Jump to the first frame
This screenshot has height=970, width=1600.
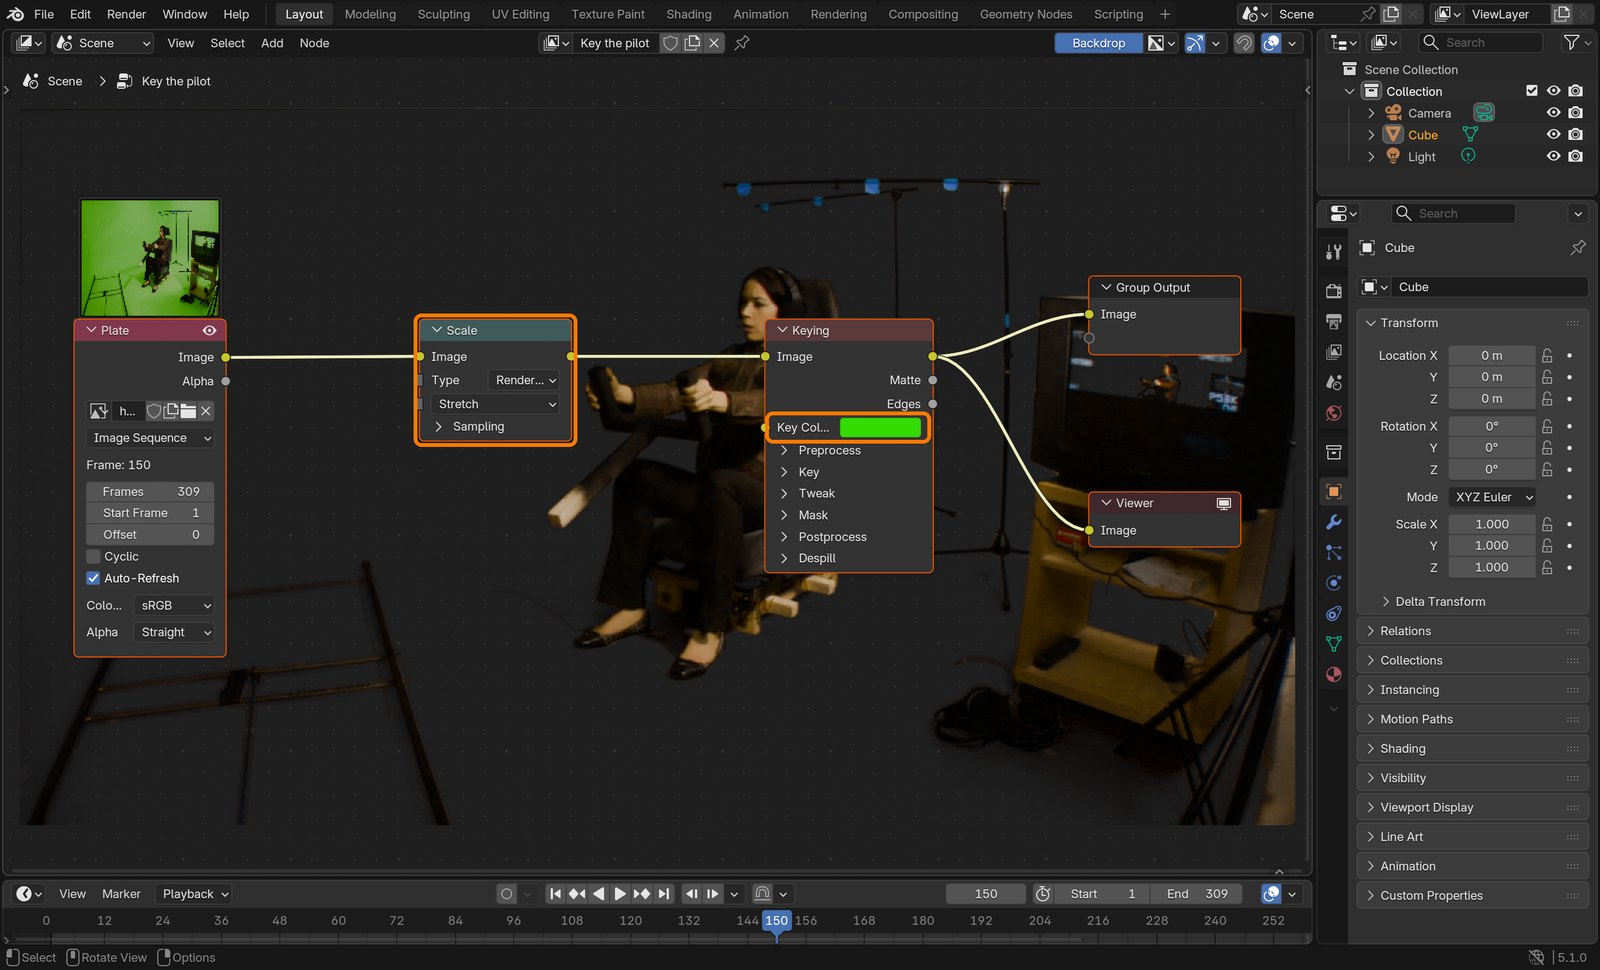pyautogui.click(x=555, y=894)
